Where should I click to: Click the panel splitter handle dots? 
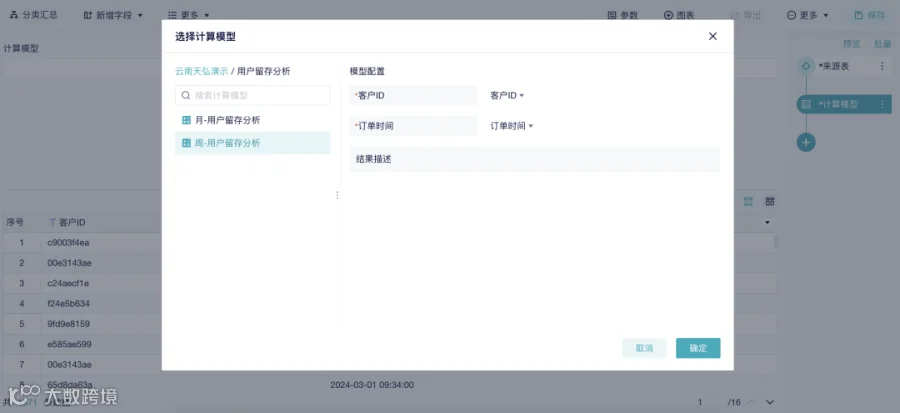click(x=337, y=195)
